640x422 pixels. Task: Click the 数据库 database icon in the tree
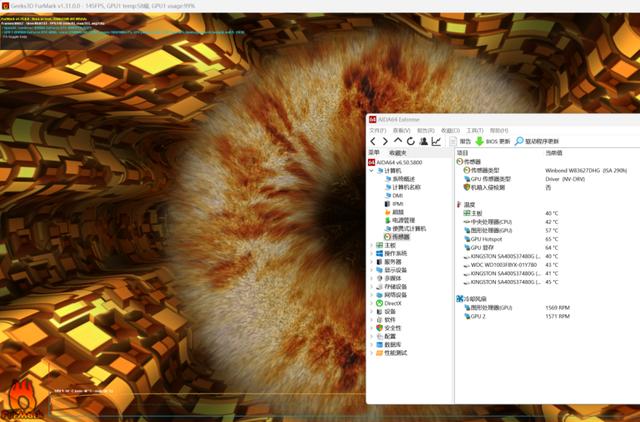click(x=380, y=344)
